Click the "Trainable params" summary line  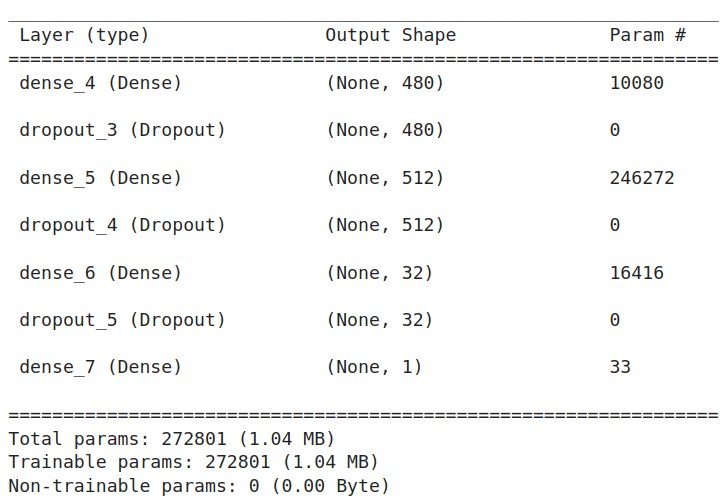coord(193,462)
